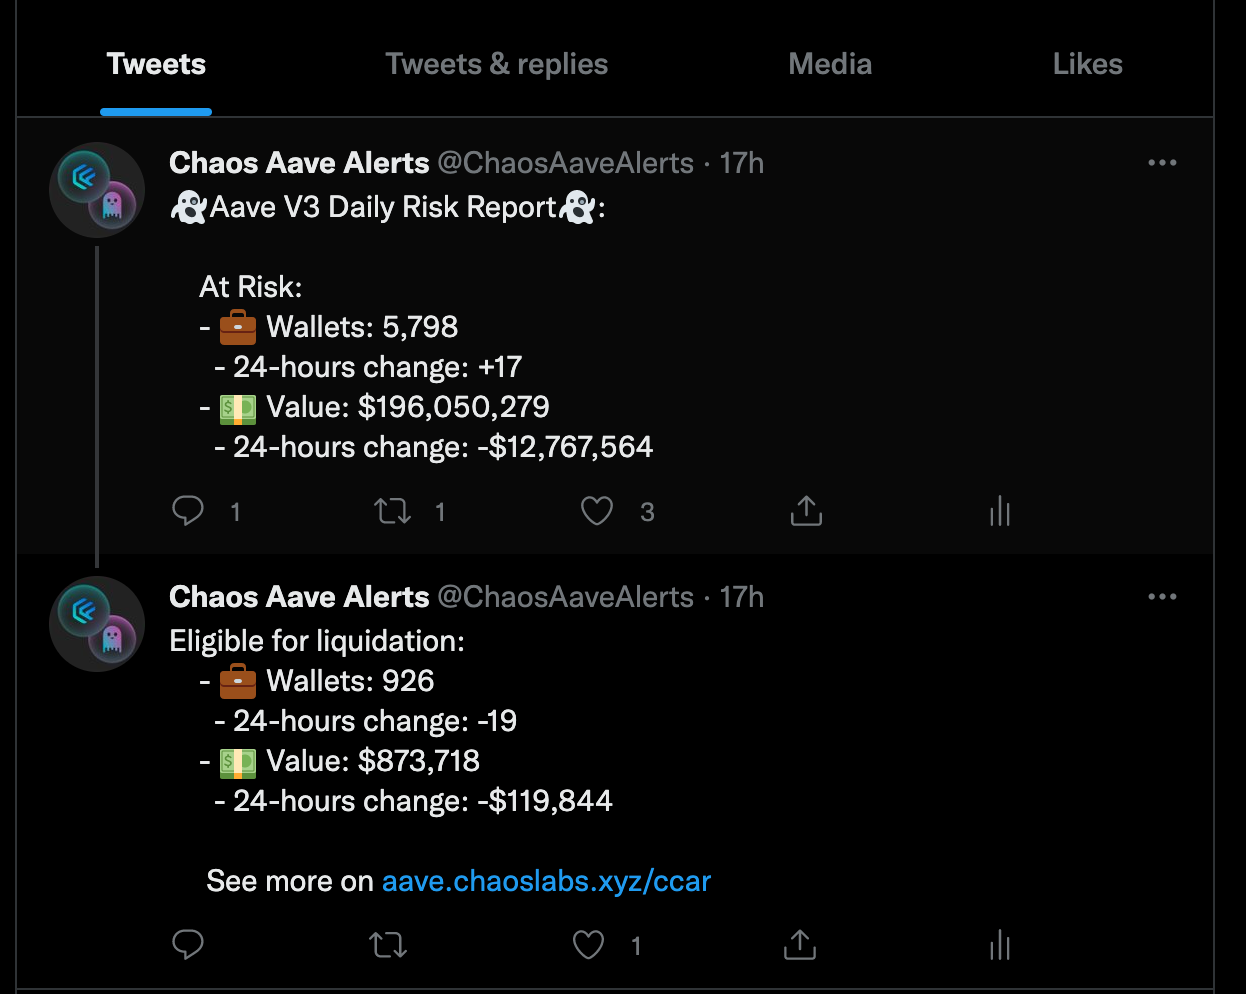This screenshot has height=994, width=1246.
Task: Open more options on the Daily Risk Report tweet
Action: pyautogui.click(x=1162, y=163)
